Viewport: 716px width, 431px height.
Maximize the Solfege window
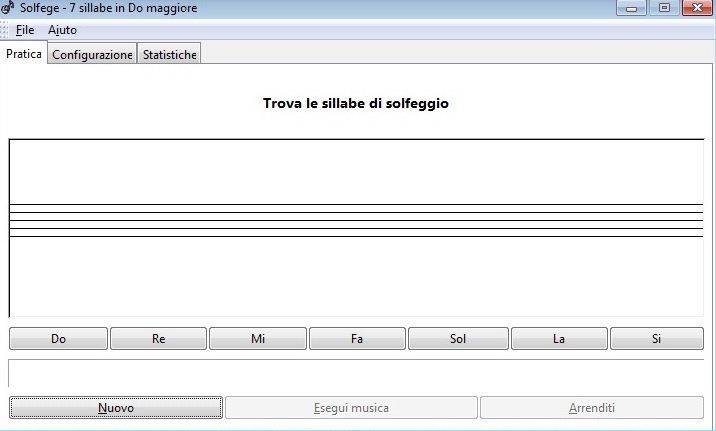coord(664,8)
